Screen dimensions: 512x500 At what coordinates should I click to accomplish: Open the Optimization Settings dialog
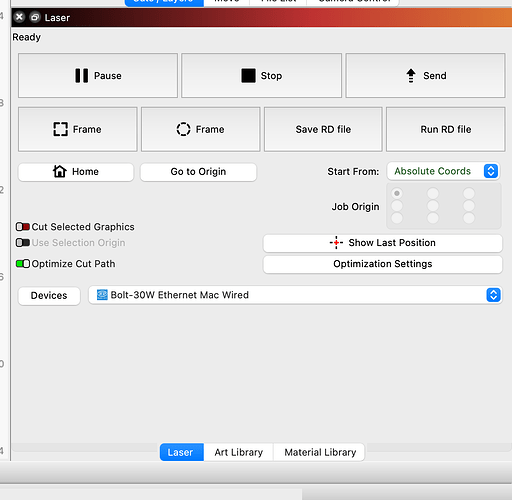click(383, 264)
